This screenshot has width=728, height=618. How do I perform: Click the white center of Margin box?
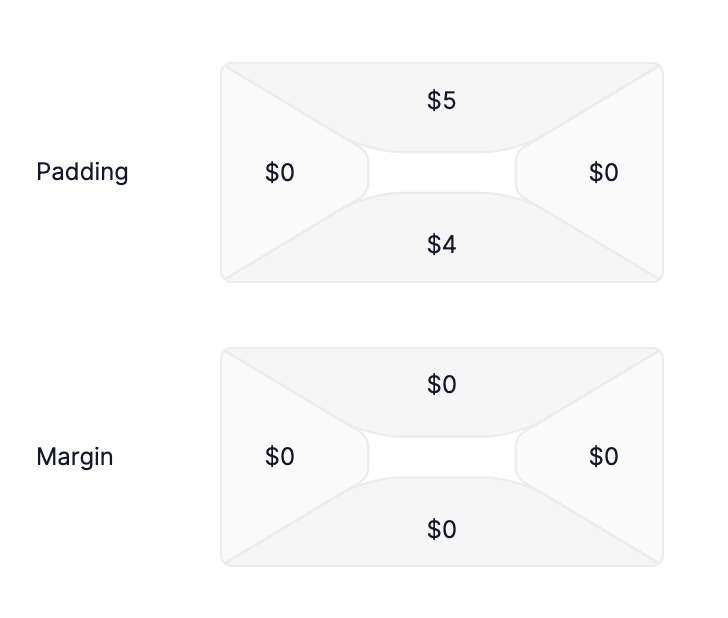click(x=442, y=457)
